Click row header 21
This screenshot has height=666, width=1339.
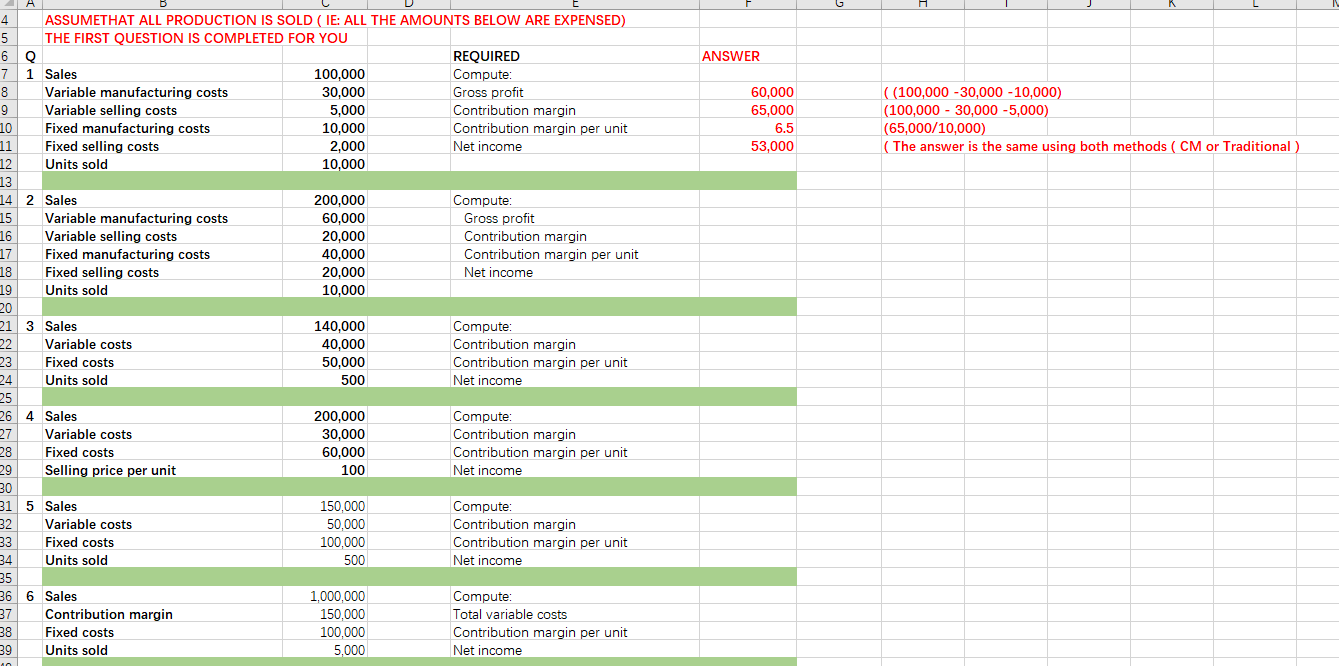[9, 326]
